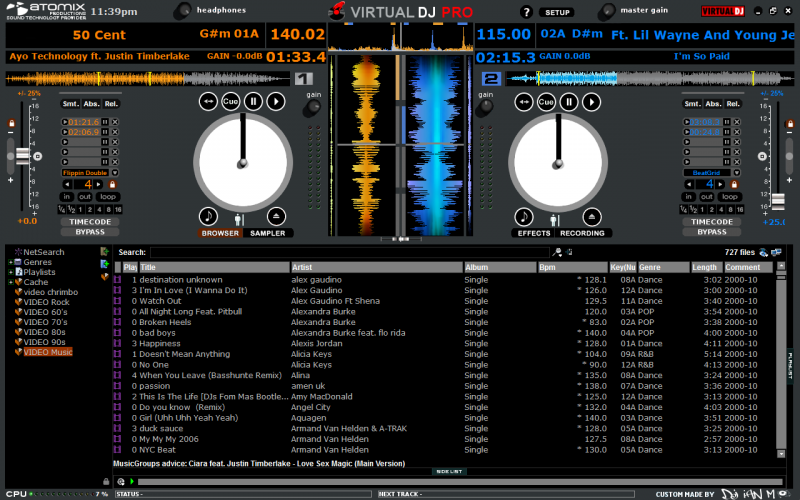Jump to deck 1 cue point 01:21.6
This screenshot has width=800, height=500.
[65, 122]
